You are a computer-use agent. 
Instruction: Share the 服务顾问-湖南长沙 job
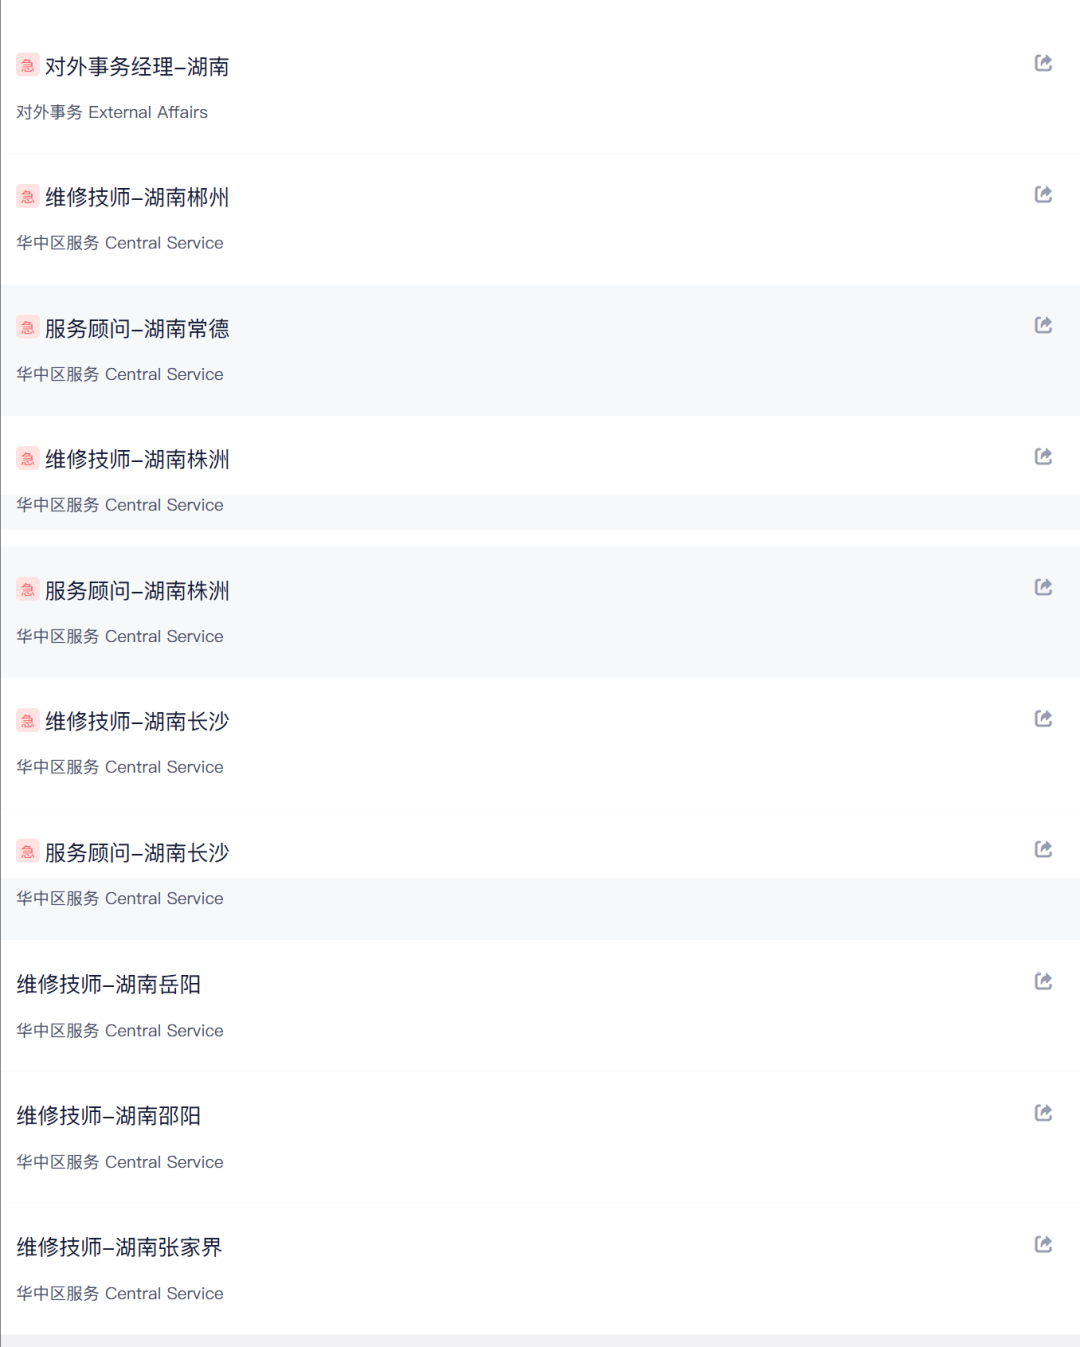pyautogui.click(x=1043, y=849)
